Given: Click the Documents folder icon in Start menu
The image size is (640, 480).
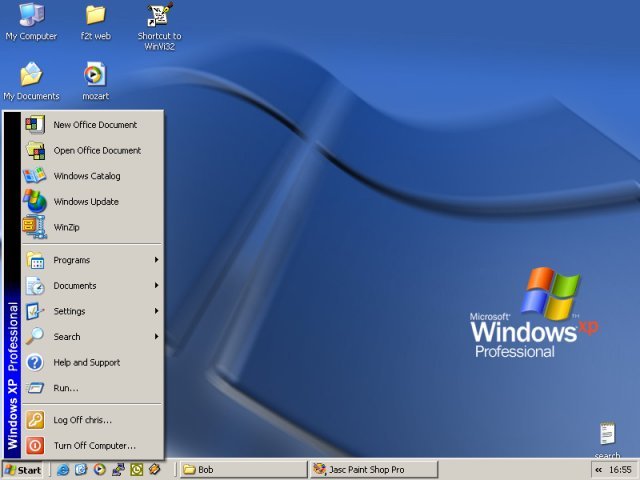Looking at the screenshot, I should [x=35, y=286].
